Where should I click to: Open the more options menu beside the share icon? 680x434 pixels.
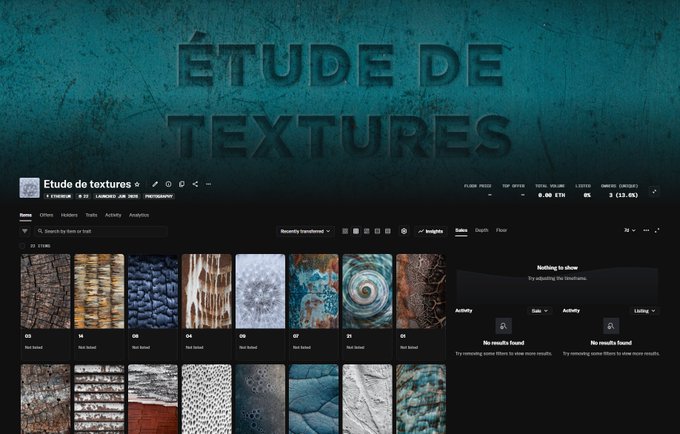(209, 184)
